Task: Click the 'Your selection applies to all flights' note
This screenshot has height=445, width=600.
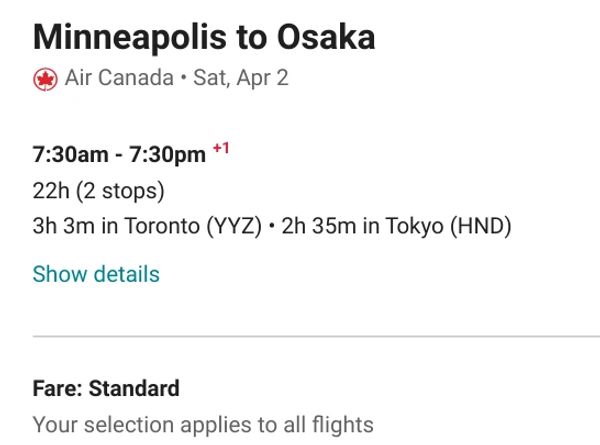Action: [x=203, y=424]
